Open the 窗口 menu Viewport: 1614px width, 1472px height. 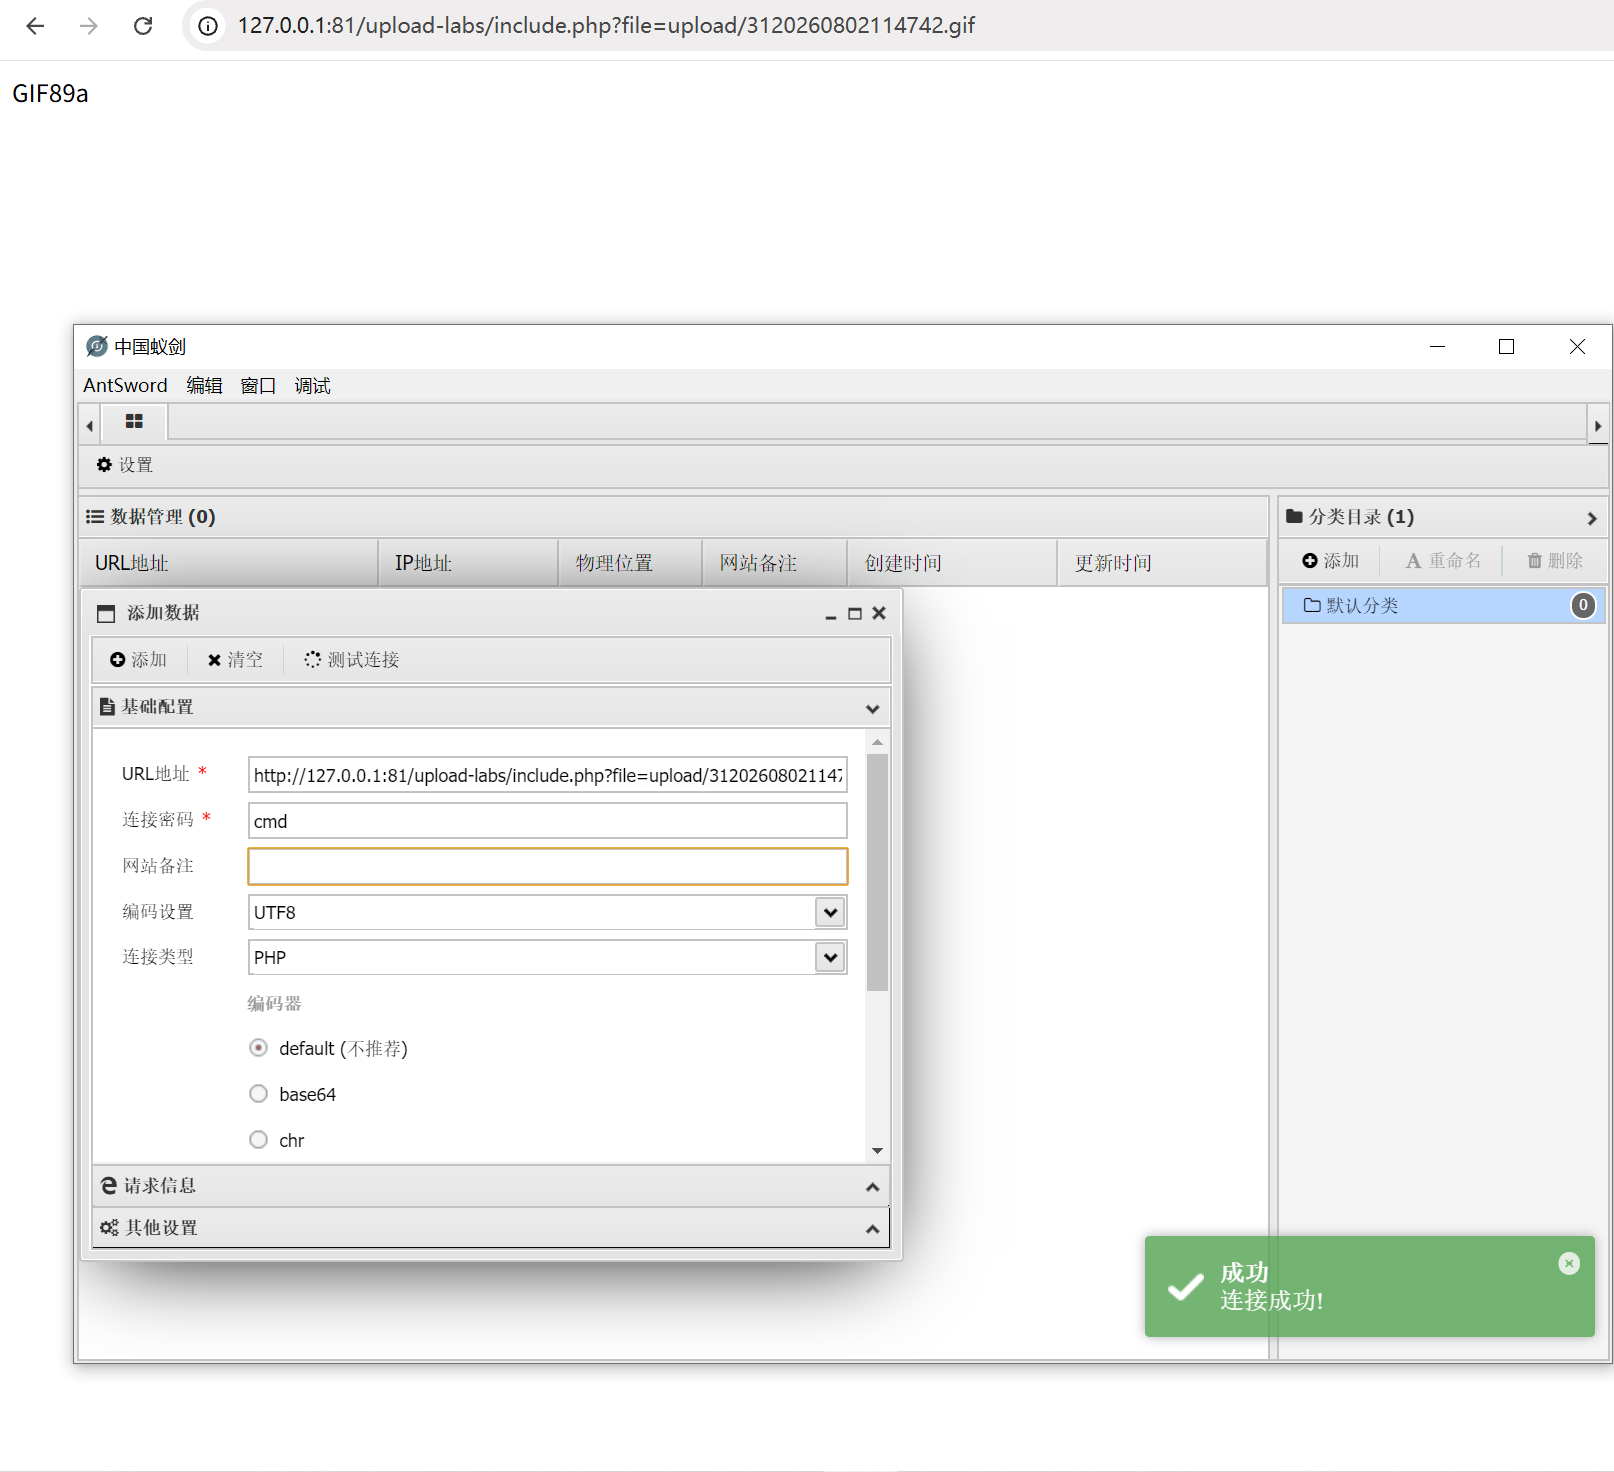click(258, 386)
